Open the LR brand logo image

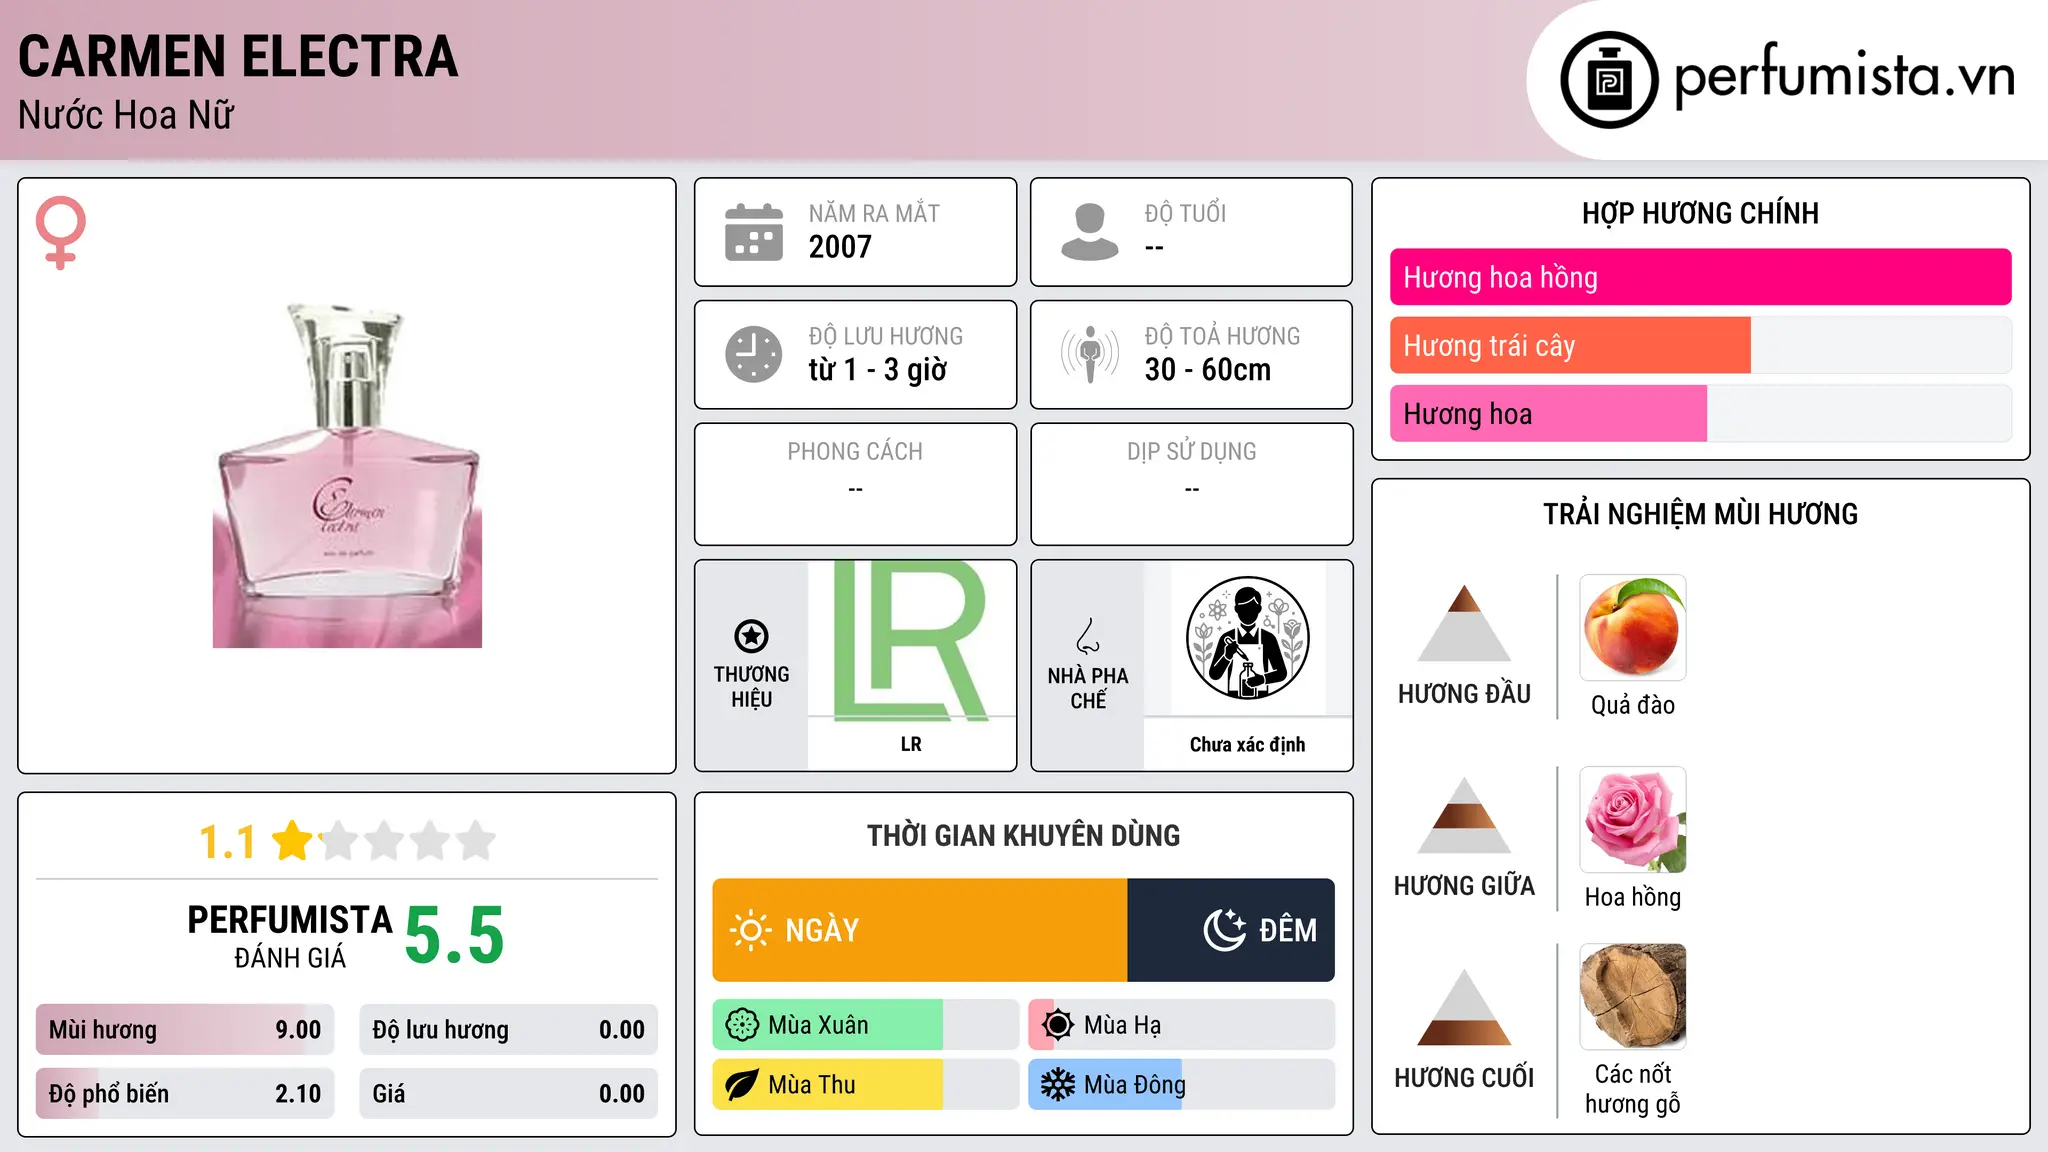911,640
